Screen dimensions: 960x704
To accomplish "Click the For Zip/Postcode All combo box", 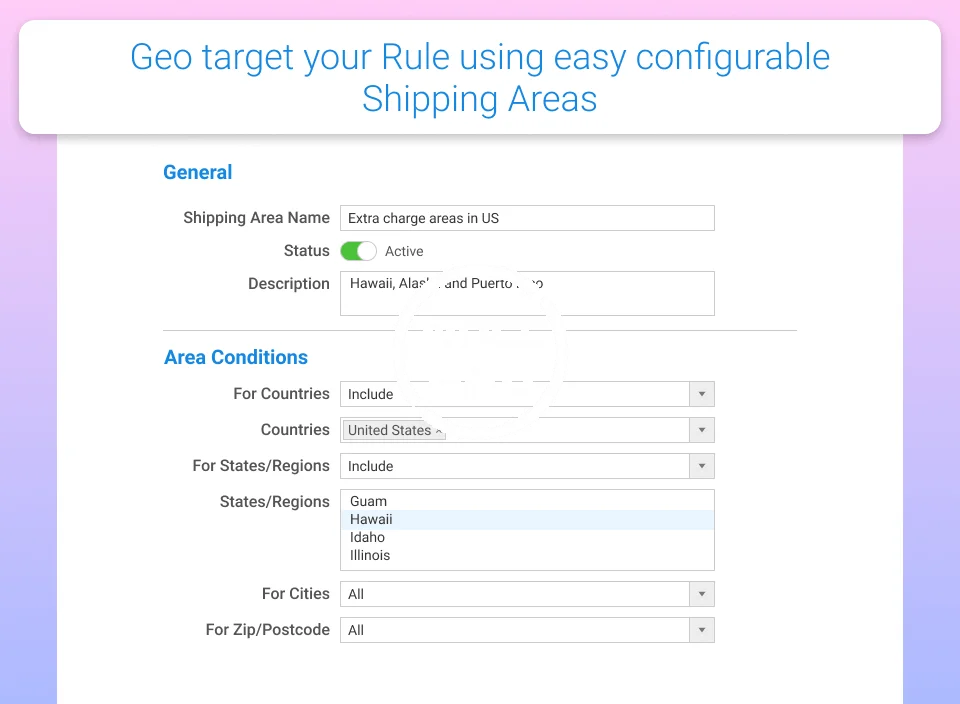I will click(x=515, y=630).
